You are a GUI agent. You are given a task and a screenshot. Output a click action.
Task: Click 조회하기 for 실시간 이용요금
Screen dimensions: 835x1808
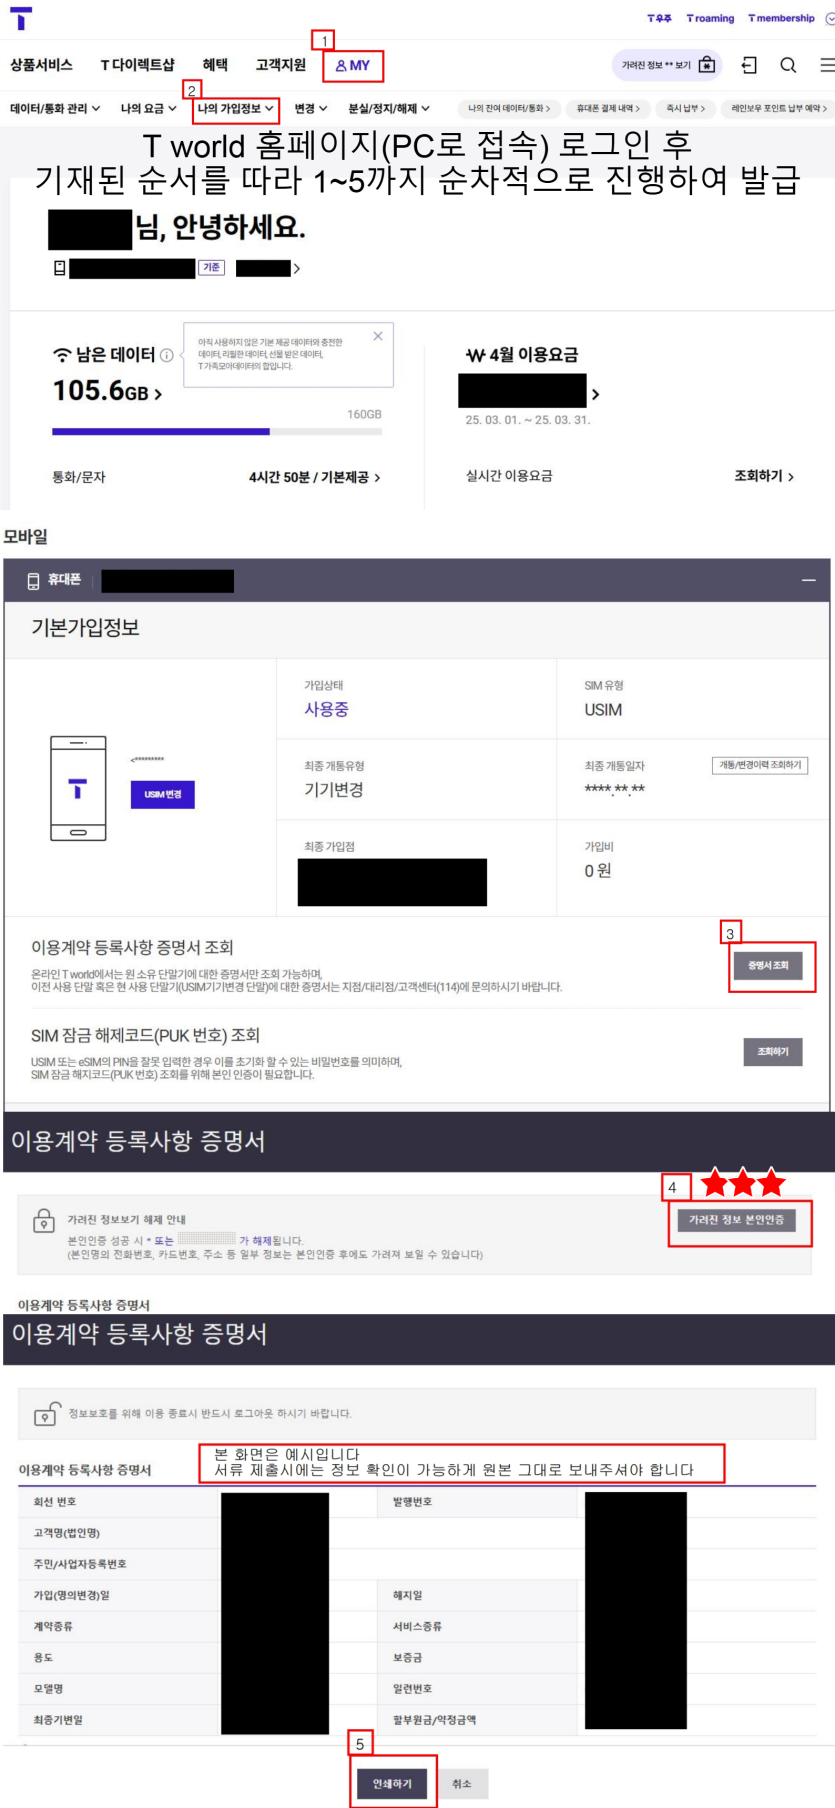pyautogui.click(x=764, y=476)
